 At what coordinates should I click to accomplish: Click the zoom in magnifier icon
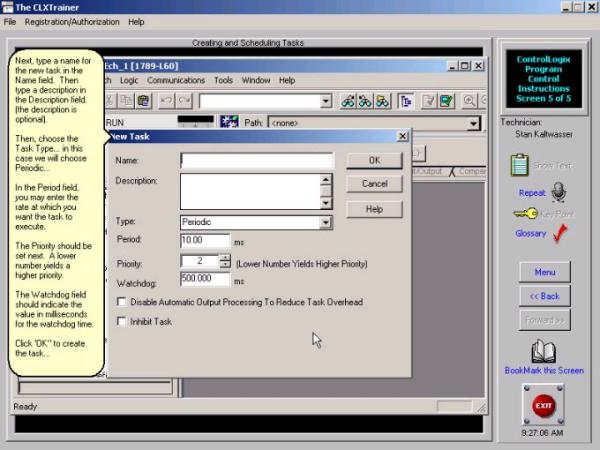(x=469, y=101)
